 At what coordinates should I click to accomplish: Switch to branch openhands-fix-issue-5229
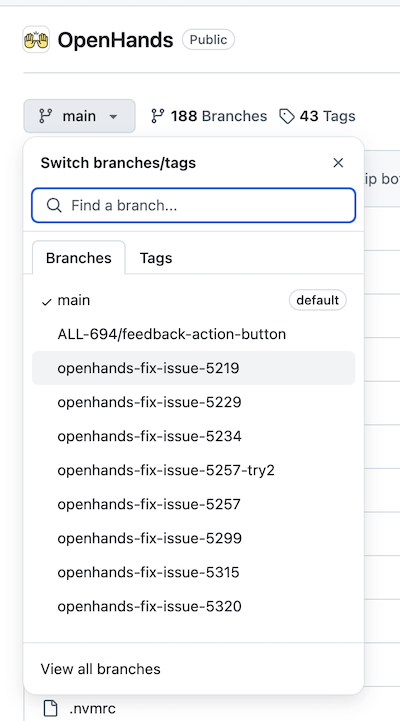click(194, 402)
